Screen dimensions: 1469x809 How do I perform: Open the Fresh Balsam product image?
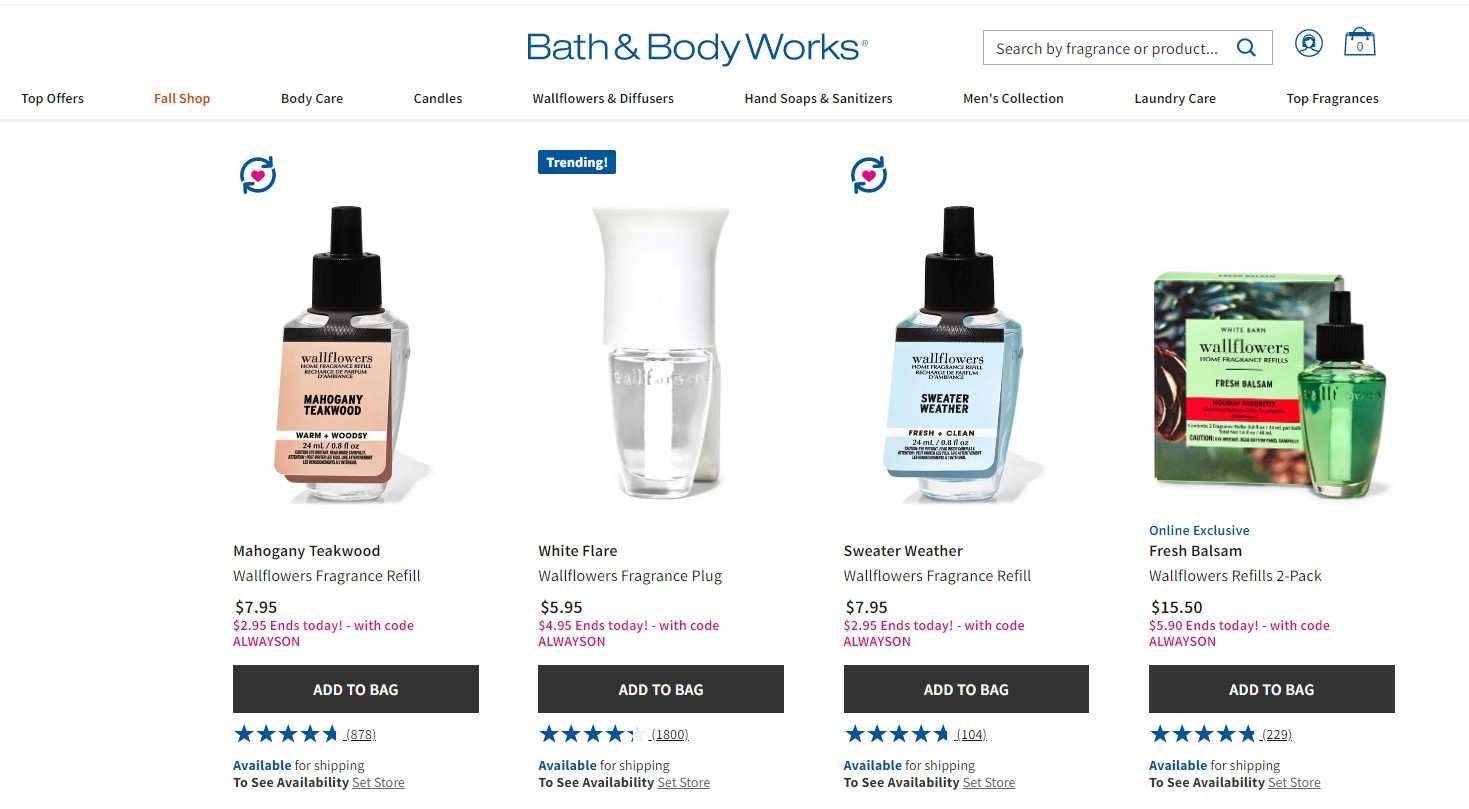(1272, 385)
